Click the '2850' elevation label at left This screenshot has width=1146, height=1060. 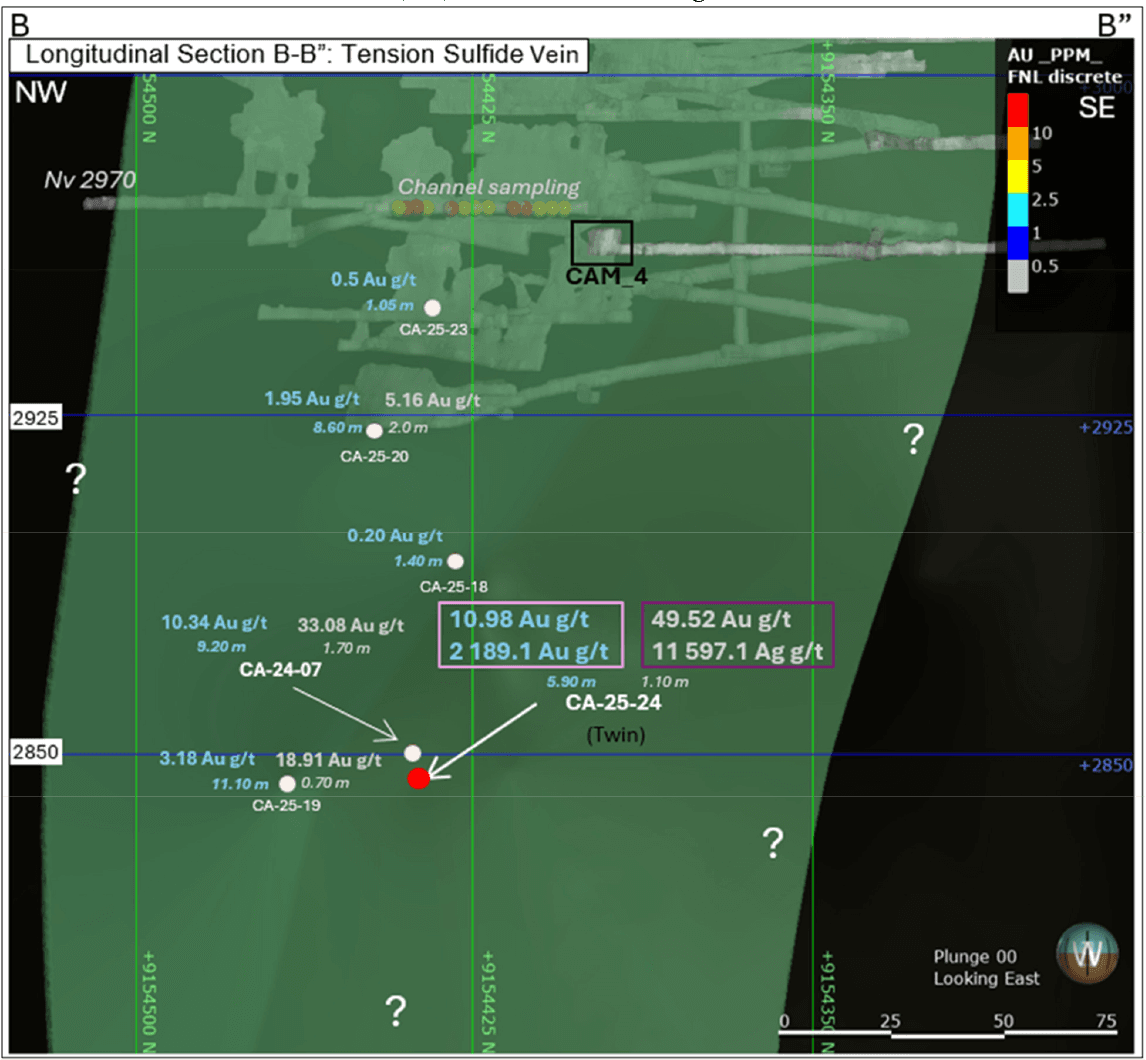[x=35, y=752]
